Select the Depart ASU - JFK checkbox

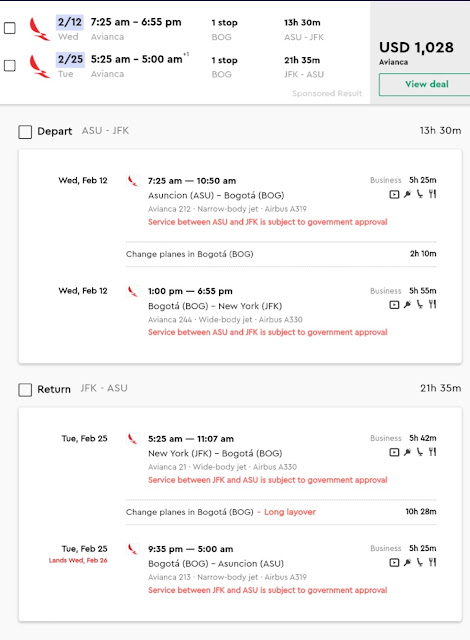click(25, 132)
